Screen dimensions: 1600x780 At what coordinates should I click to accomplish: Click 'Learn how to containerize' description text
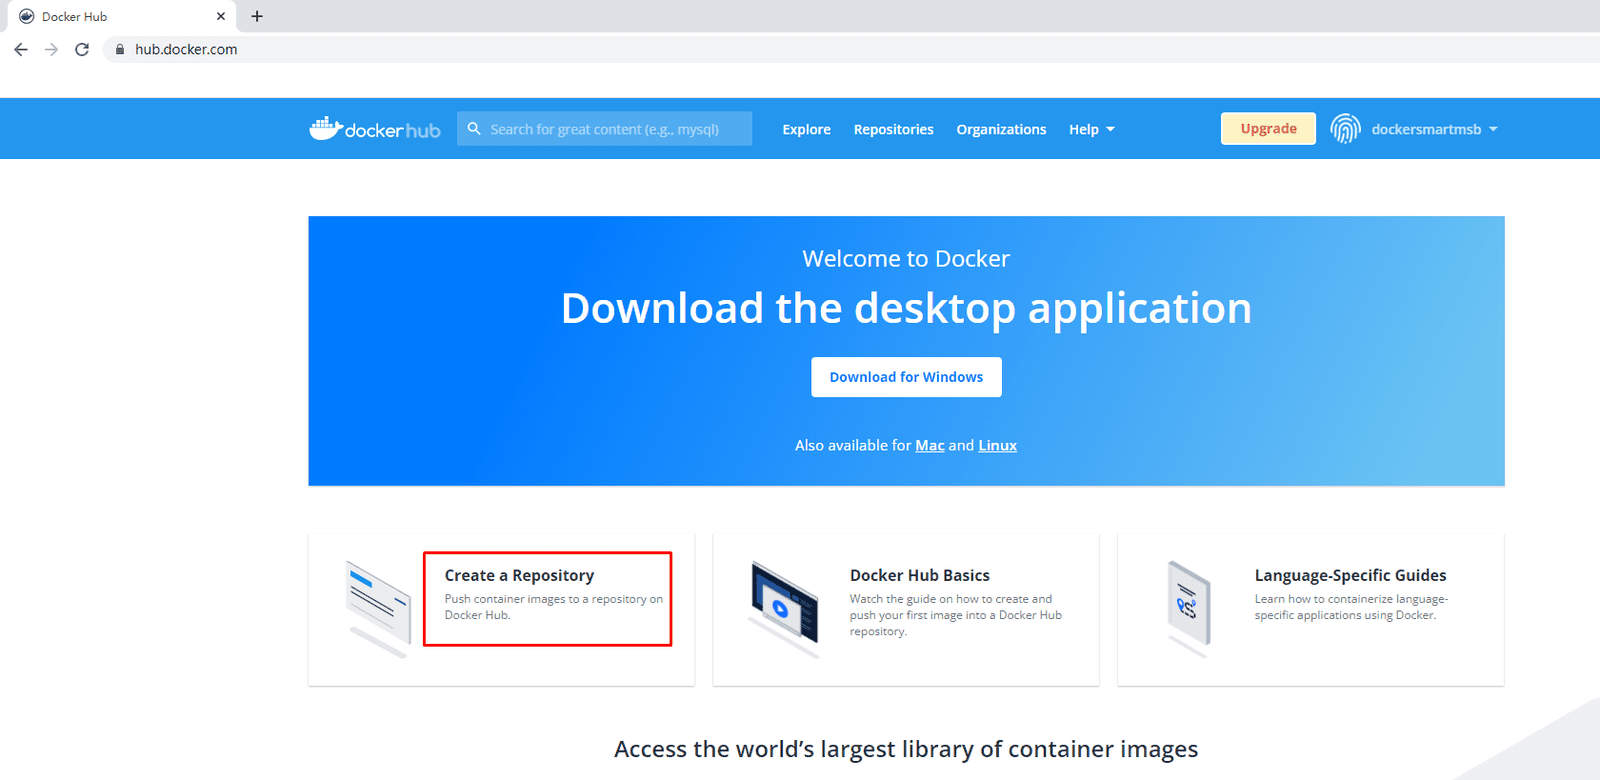(1351, 607)
